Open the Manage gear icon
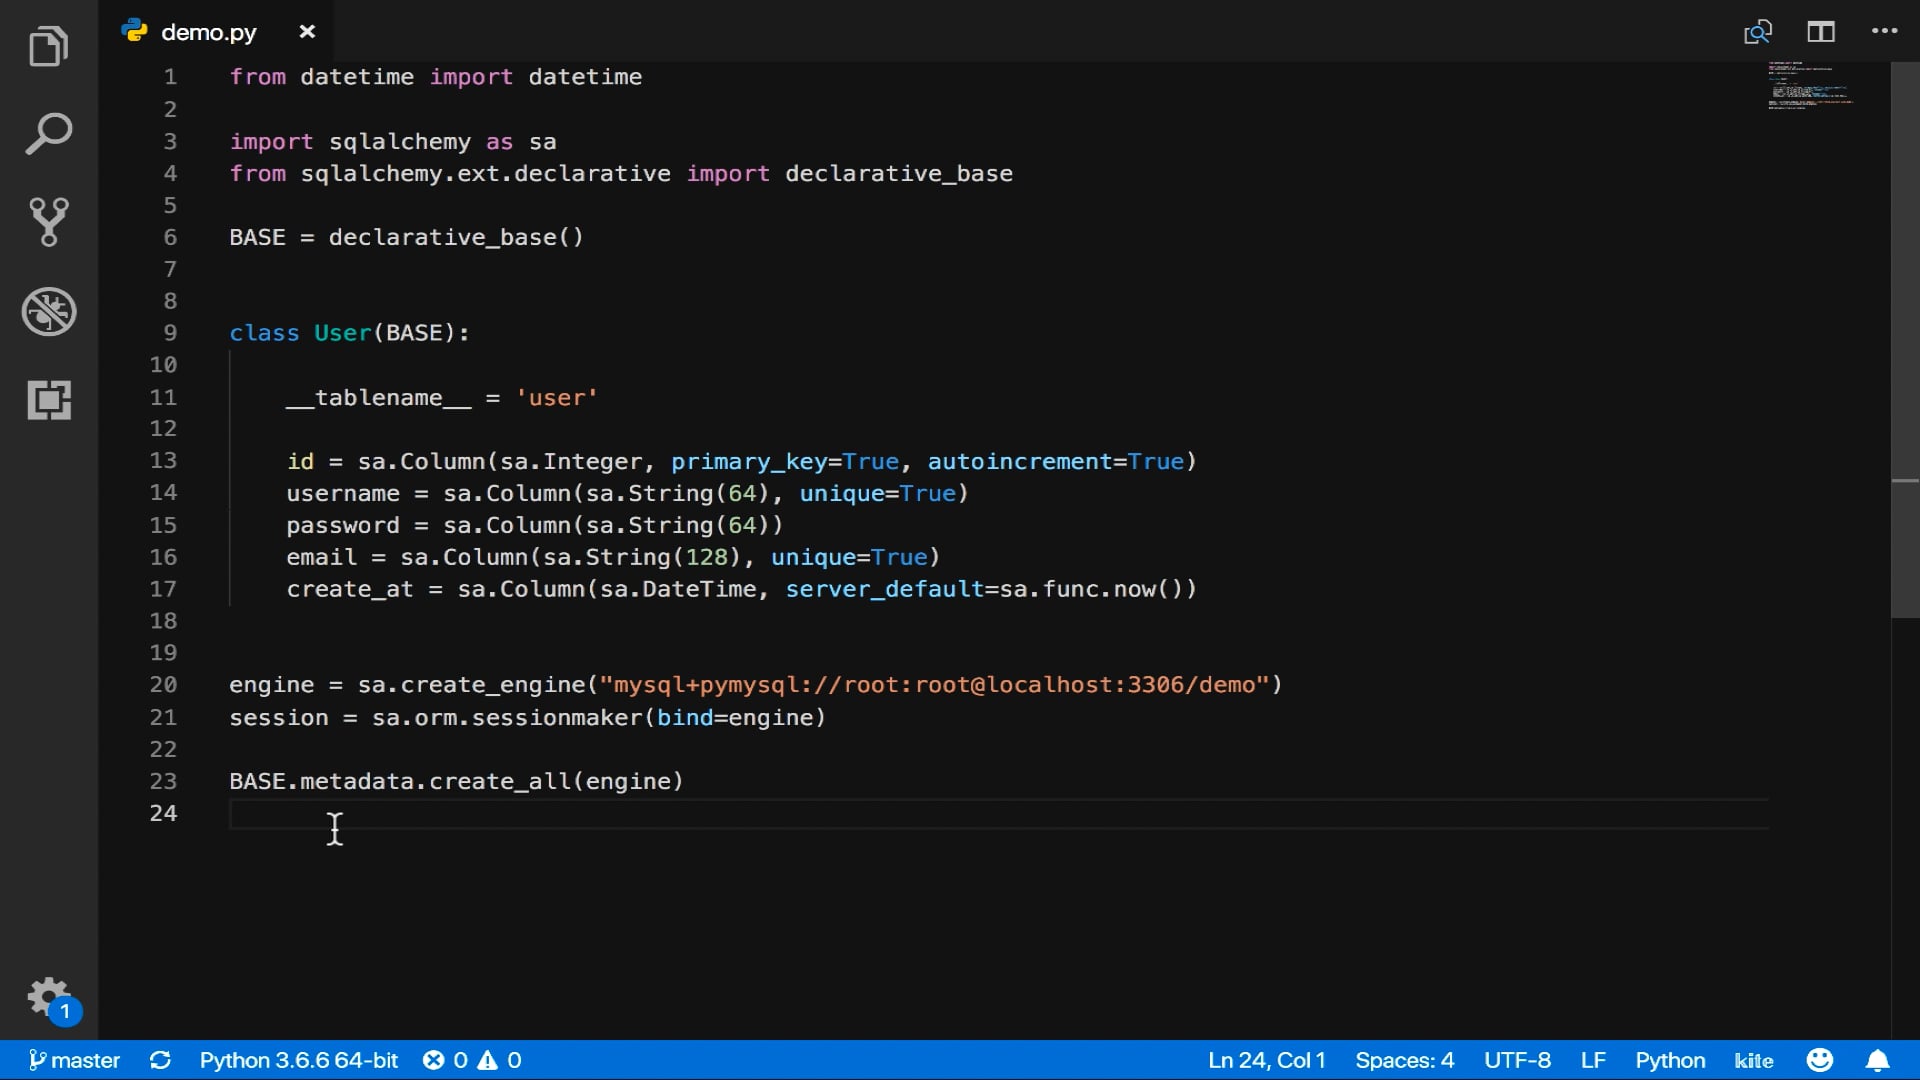The width and height of the screenshot is (1920, 1080). coord(48,997)
